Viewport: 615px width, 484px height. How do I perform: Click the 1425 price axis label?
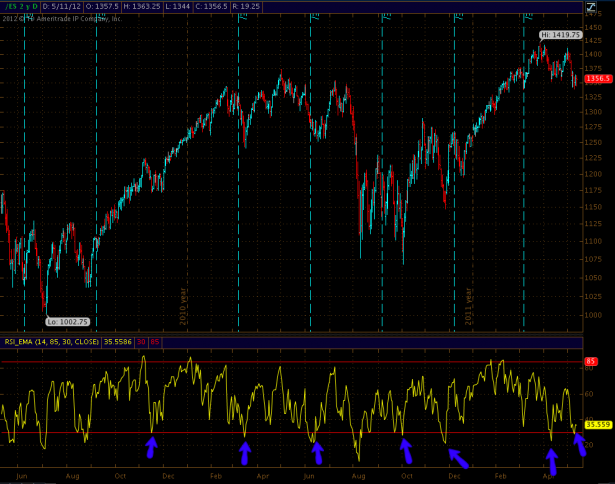[593, 40]
